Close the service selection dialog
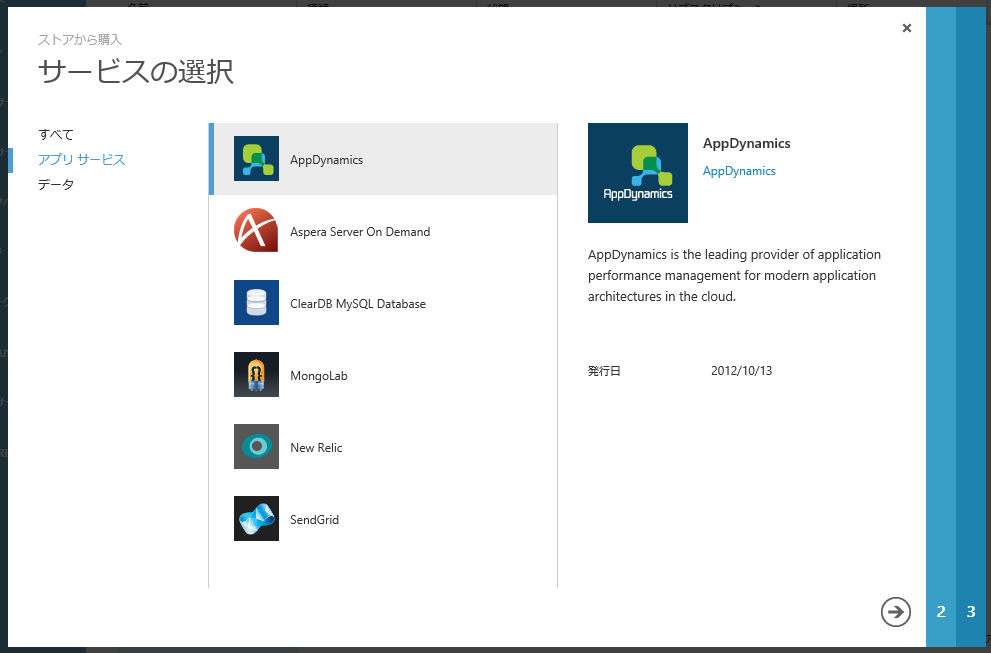Image resolution: width=991 pixels, height=653 pixels. pyautogui.click(x=907, y=28)
